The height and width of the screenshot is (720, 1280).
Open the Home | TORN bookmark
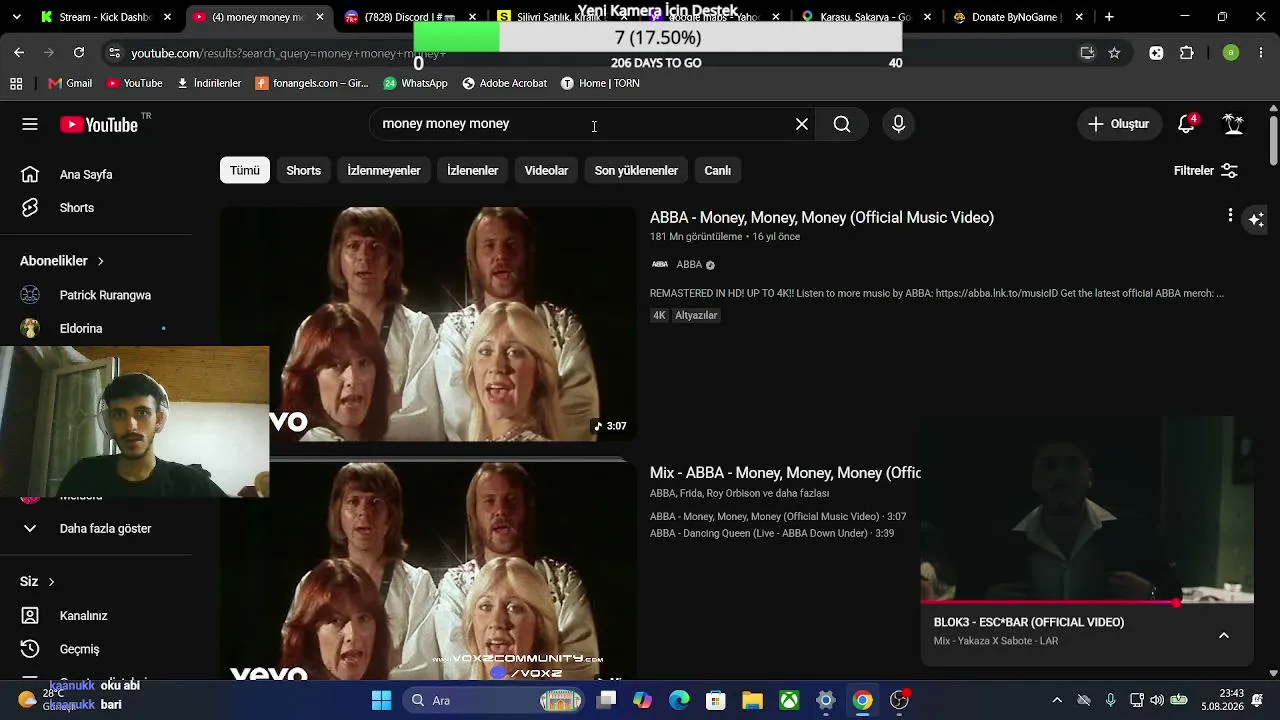600,83
